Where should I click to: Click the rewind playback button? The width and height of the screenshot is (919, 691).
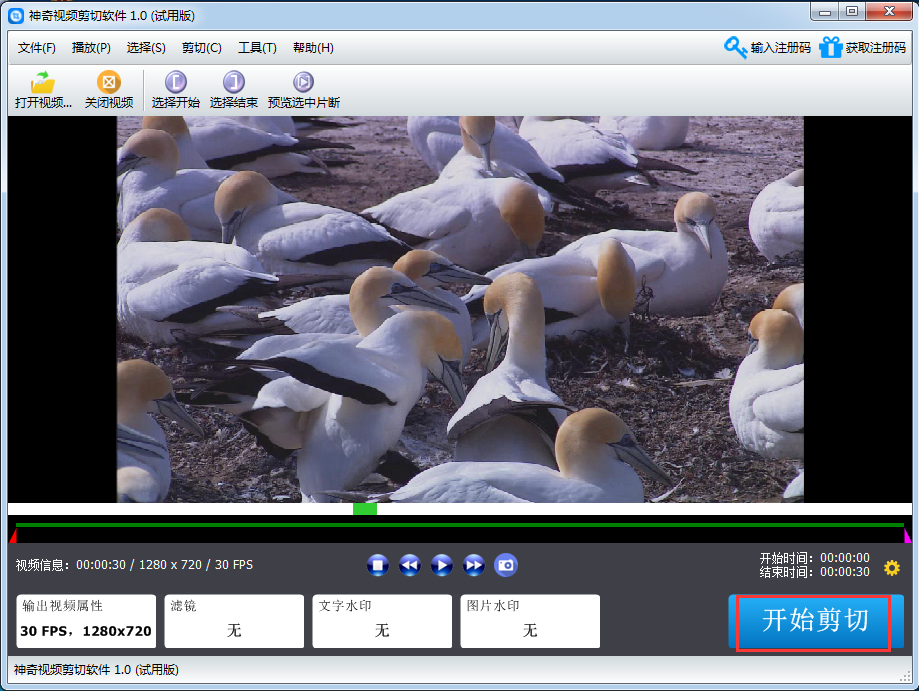pos(409,565)
